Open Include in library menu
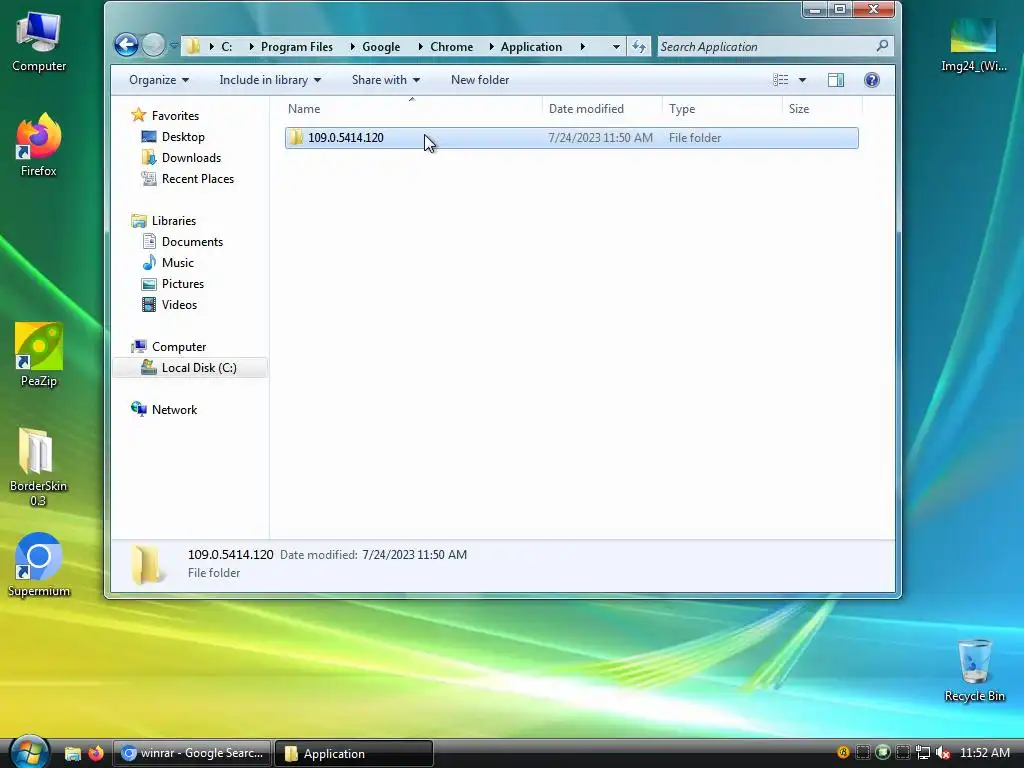 [x=270, y=80]
